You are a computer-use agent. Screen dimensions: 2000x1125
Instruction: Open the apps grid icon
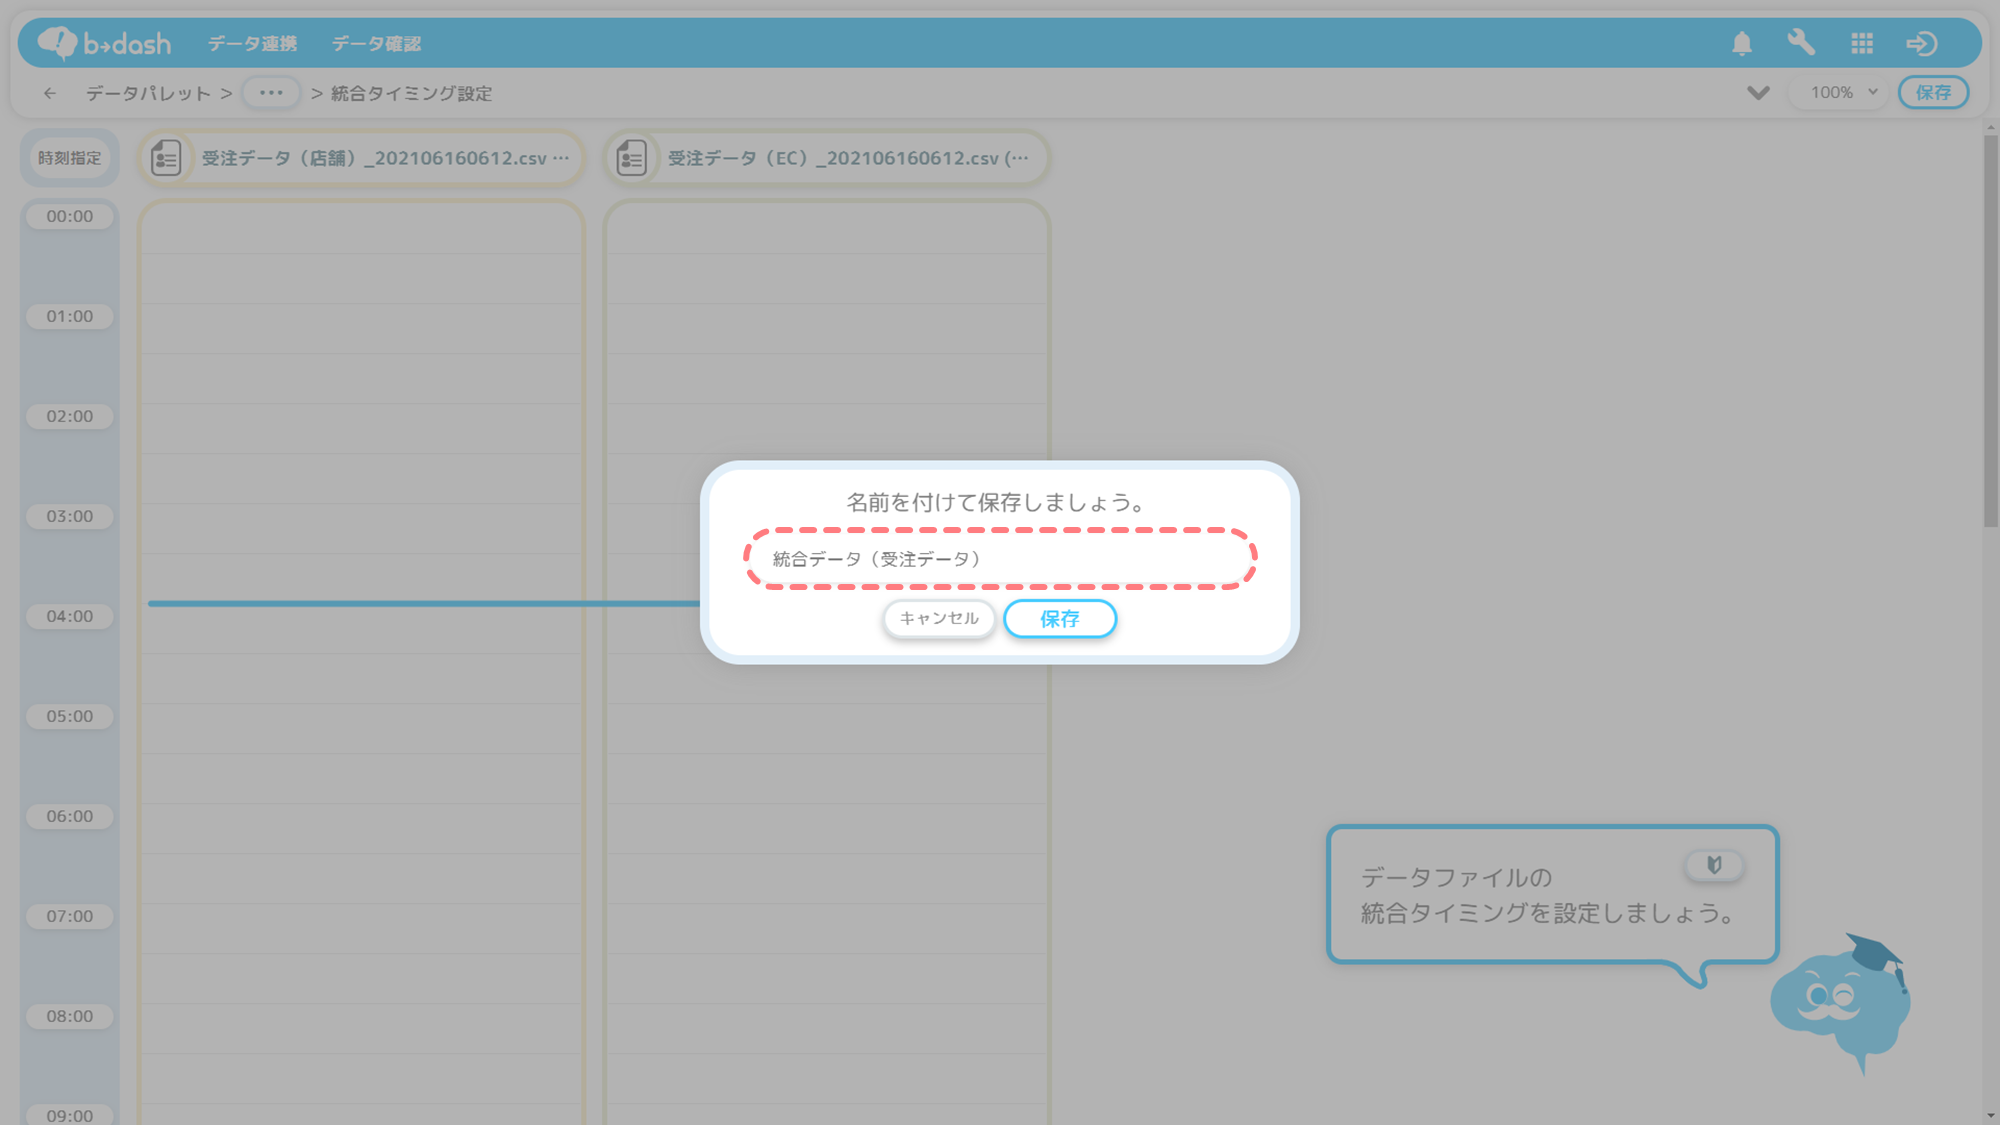pyautogui.click(x=1861, y=43)
